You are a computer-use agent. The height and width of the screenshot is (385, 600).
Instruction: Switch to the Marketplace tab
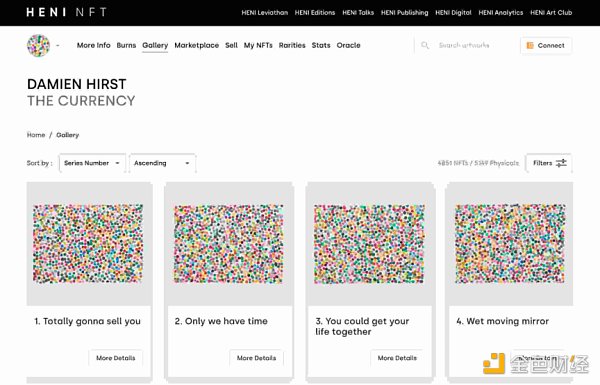pyautogui.click(x=197, y=45)
